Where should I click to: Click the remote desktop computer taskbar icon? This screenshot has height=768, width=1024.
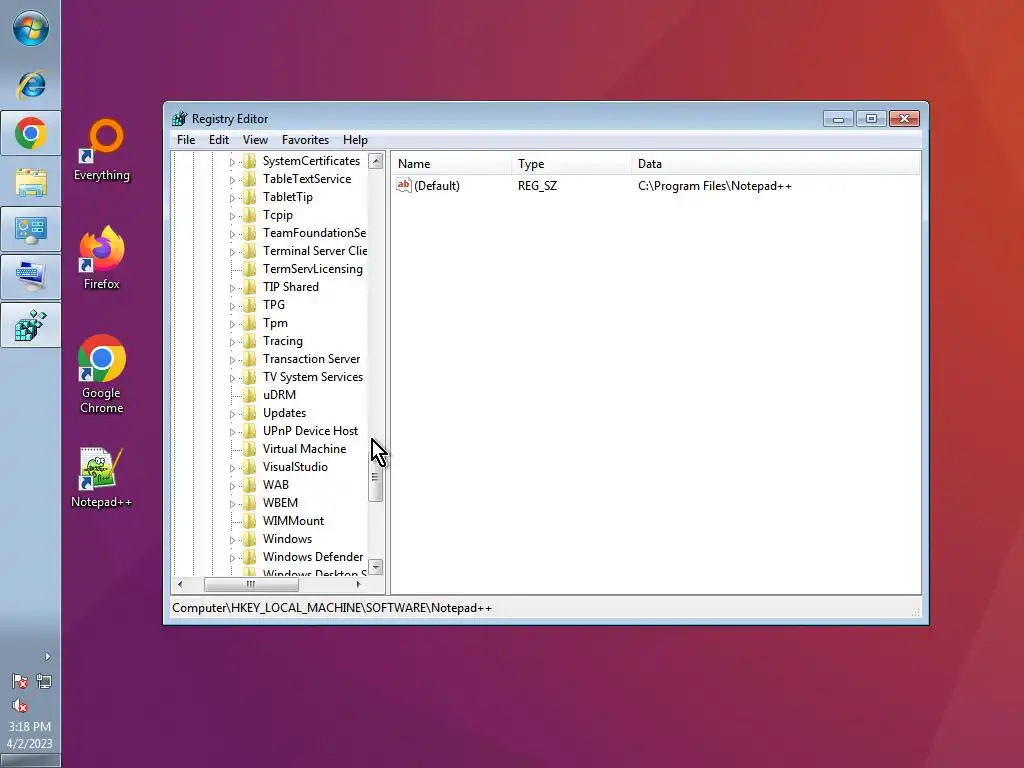pos(31,277)
